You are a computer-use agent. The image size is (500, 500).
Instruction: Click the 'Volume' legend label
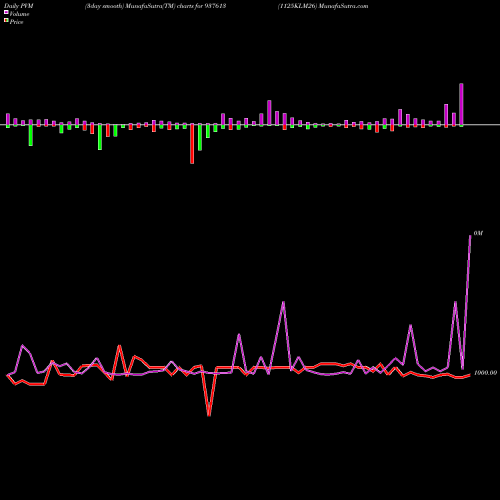19,14
